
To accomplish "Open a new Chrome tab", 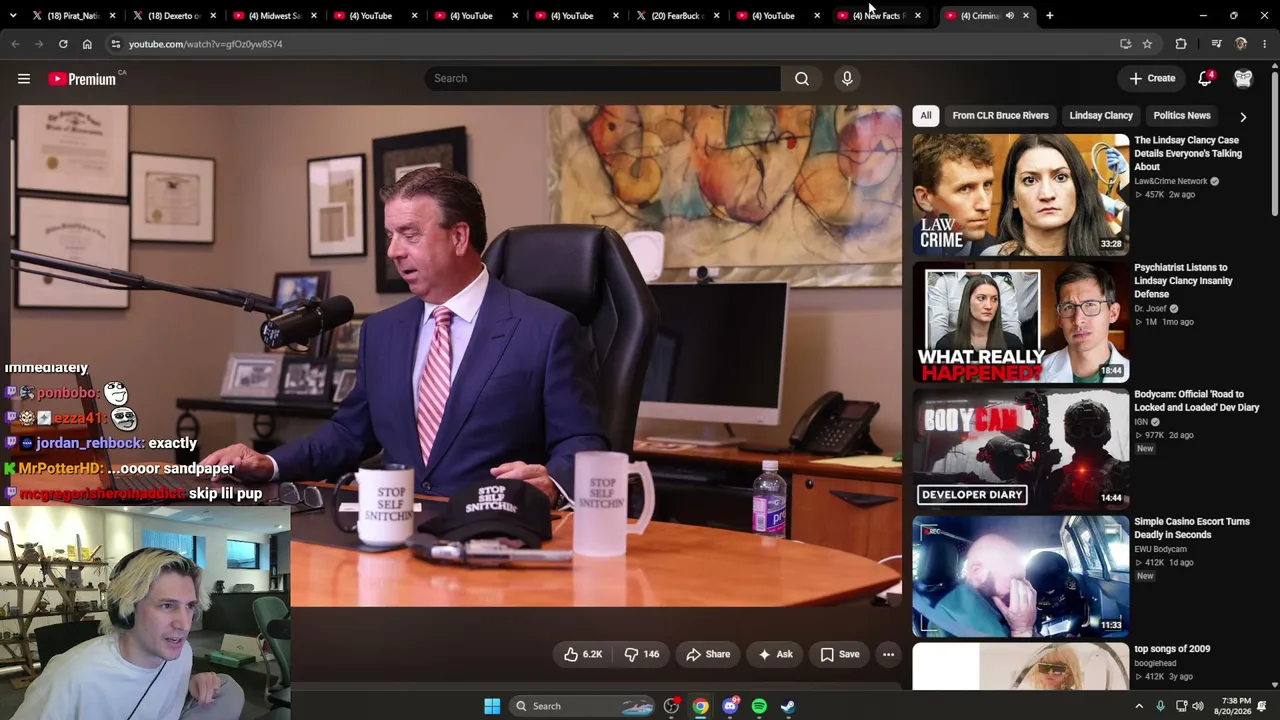I will tap(1049, 16).
